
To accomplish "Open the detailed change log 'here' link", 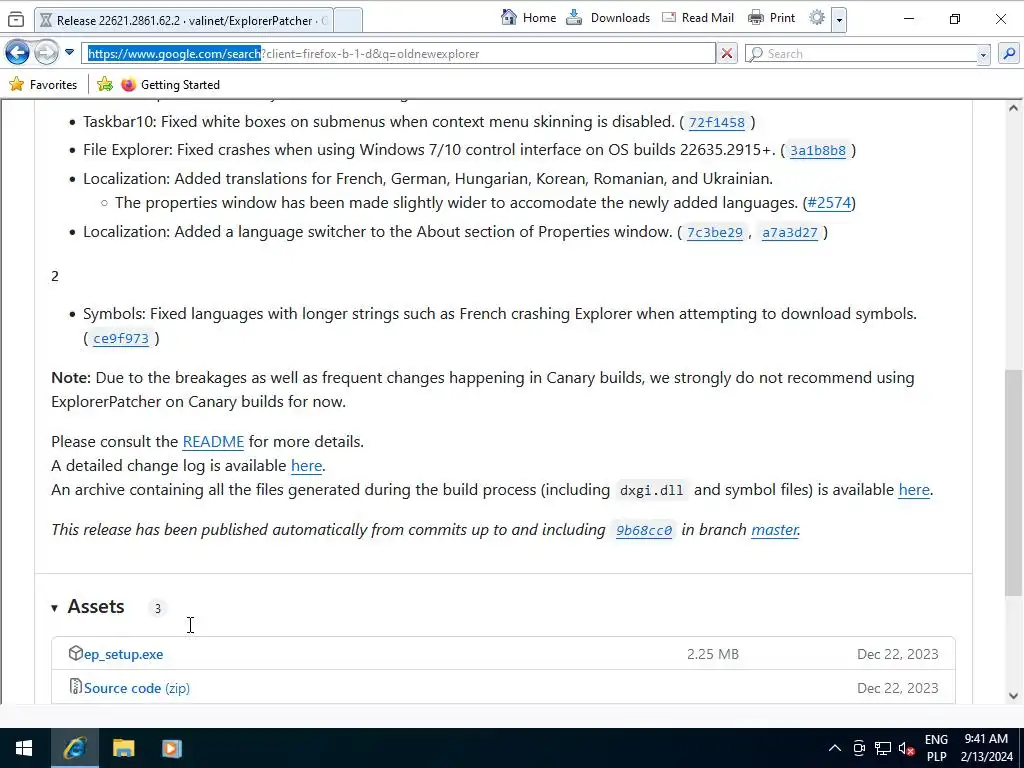I will [306, 466].
